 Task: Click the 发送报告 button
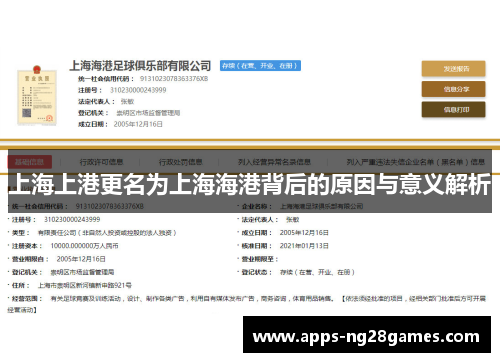click(x=453, y=69)
